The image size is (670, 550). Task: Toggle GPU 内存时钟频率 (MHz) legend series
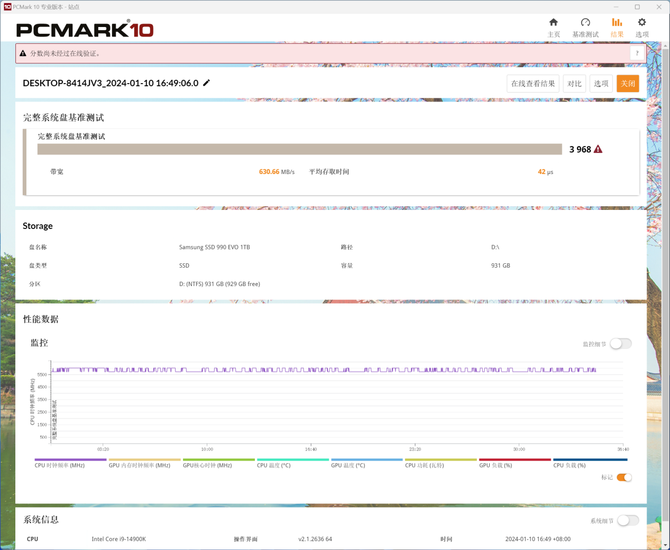[x=144, y=463]
